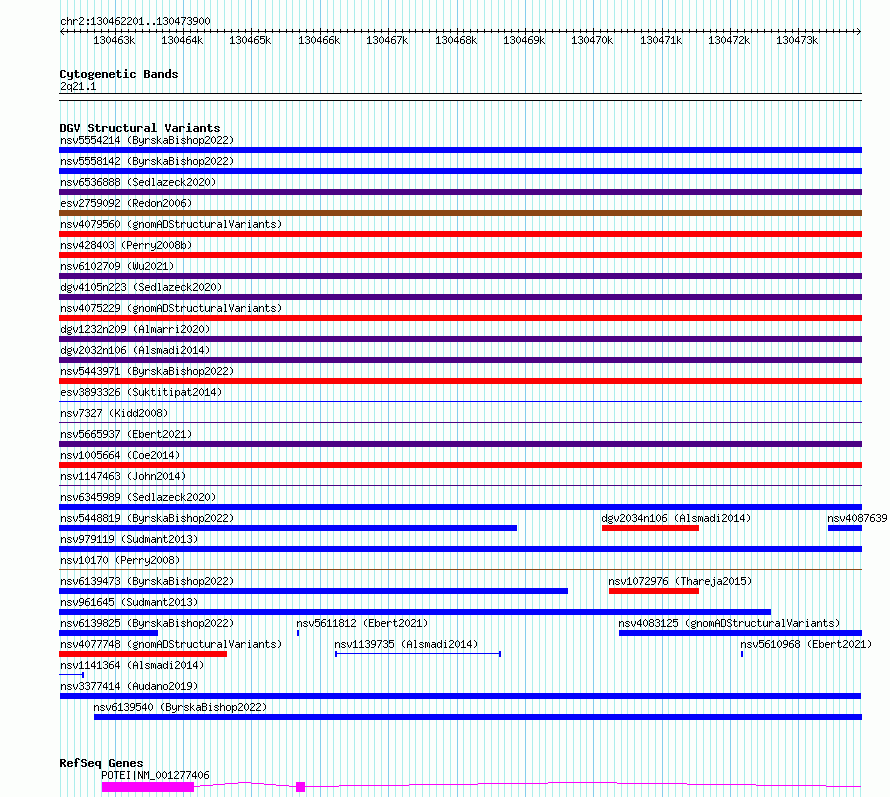This screenshot has height=797, width=890.
Task: Click the 2q21.1 band label
Action: [x=78, y=87]
